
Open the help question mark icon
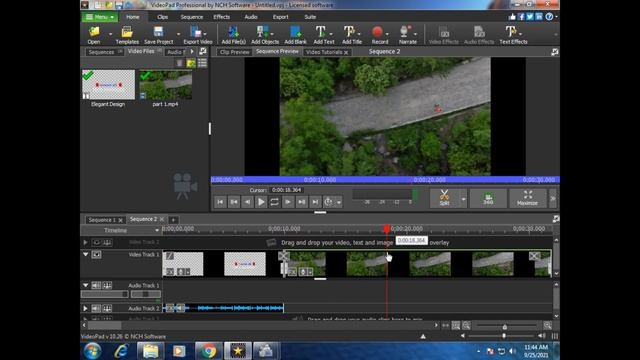coord(549,16)
